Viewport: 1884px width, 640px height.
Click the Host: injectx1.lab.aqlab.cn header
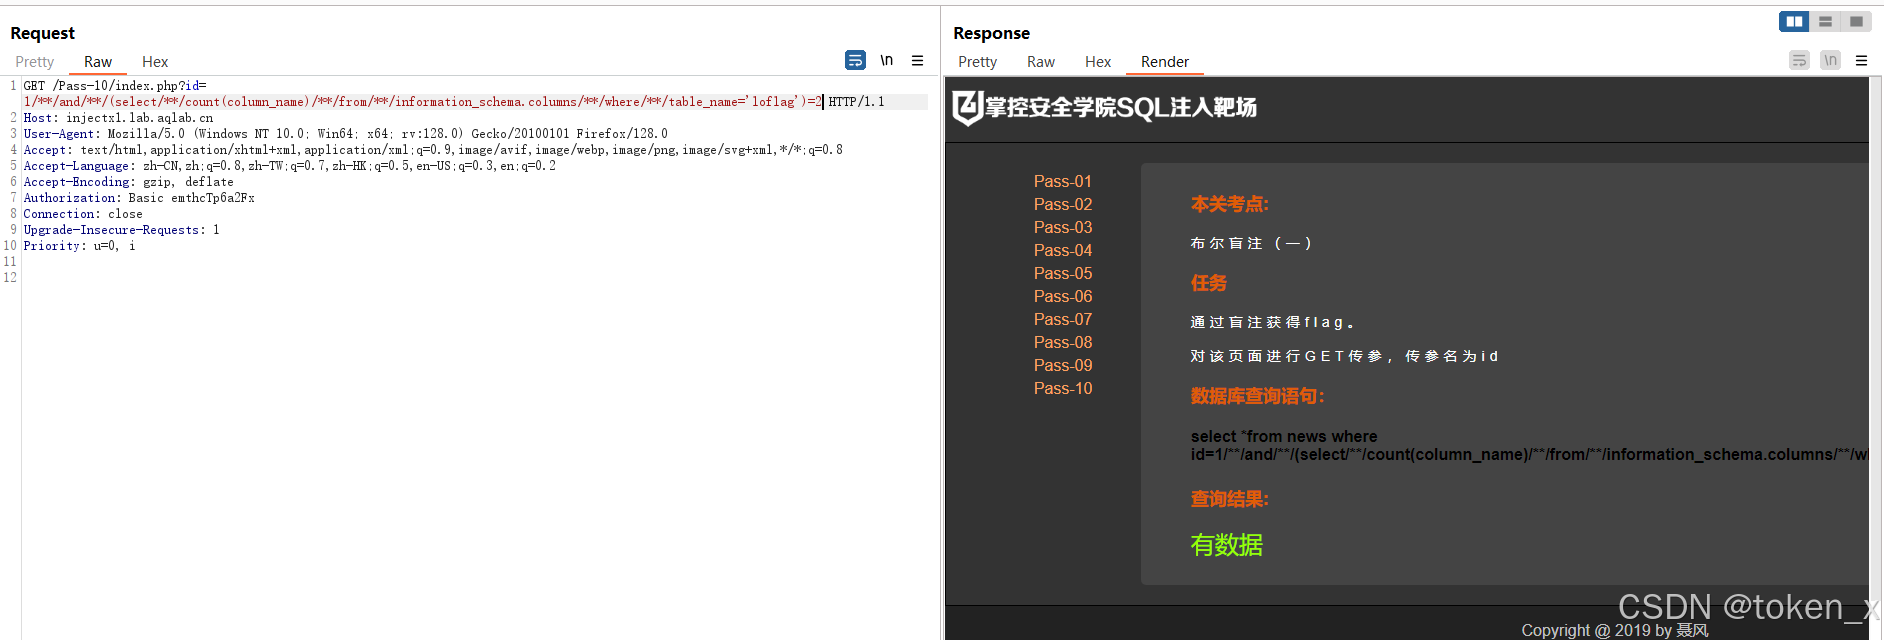tap(118, 118)
